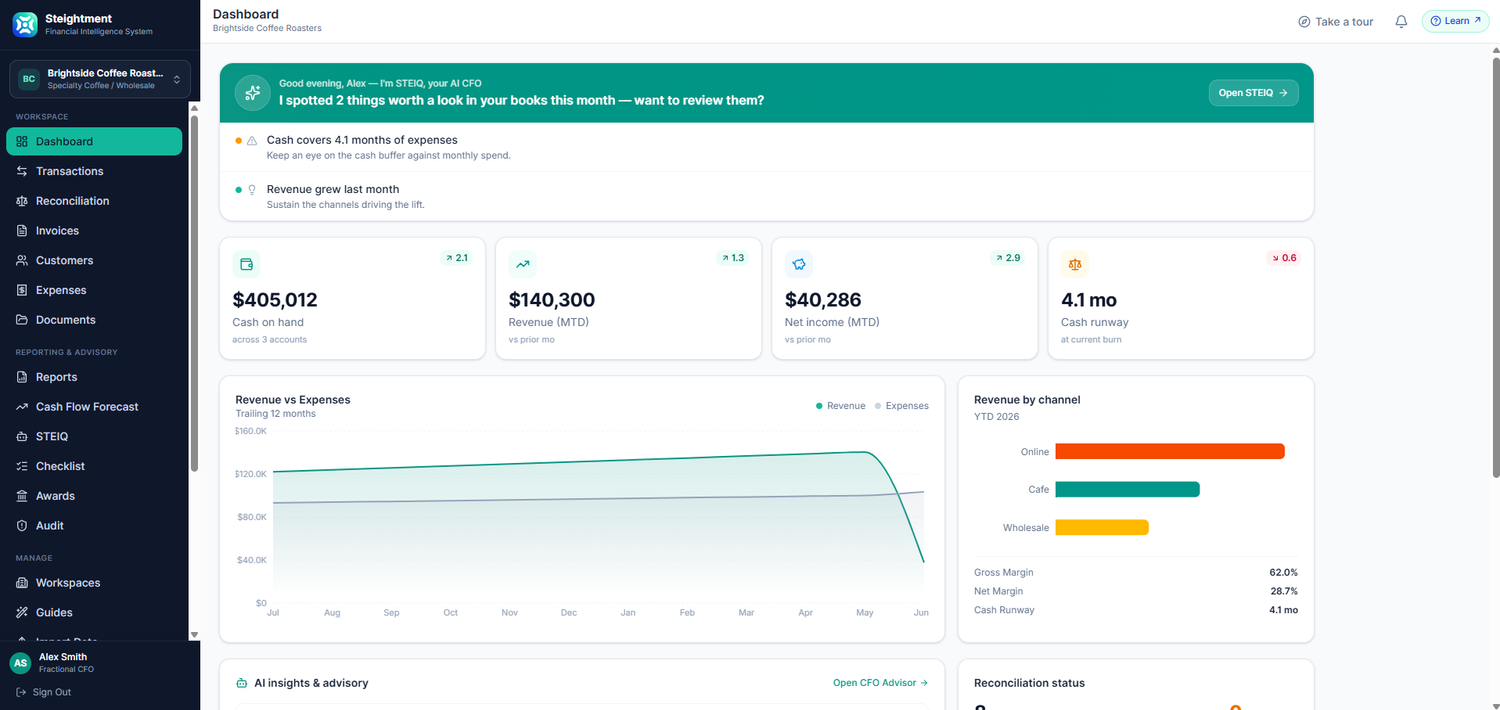Viewport: 1500px width, 710px height.
Task: Open the notifications bell
Action: pos(1401,21)
